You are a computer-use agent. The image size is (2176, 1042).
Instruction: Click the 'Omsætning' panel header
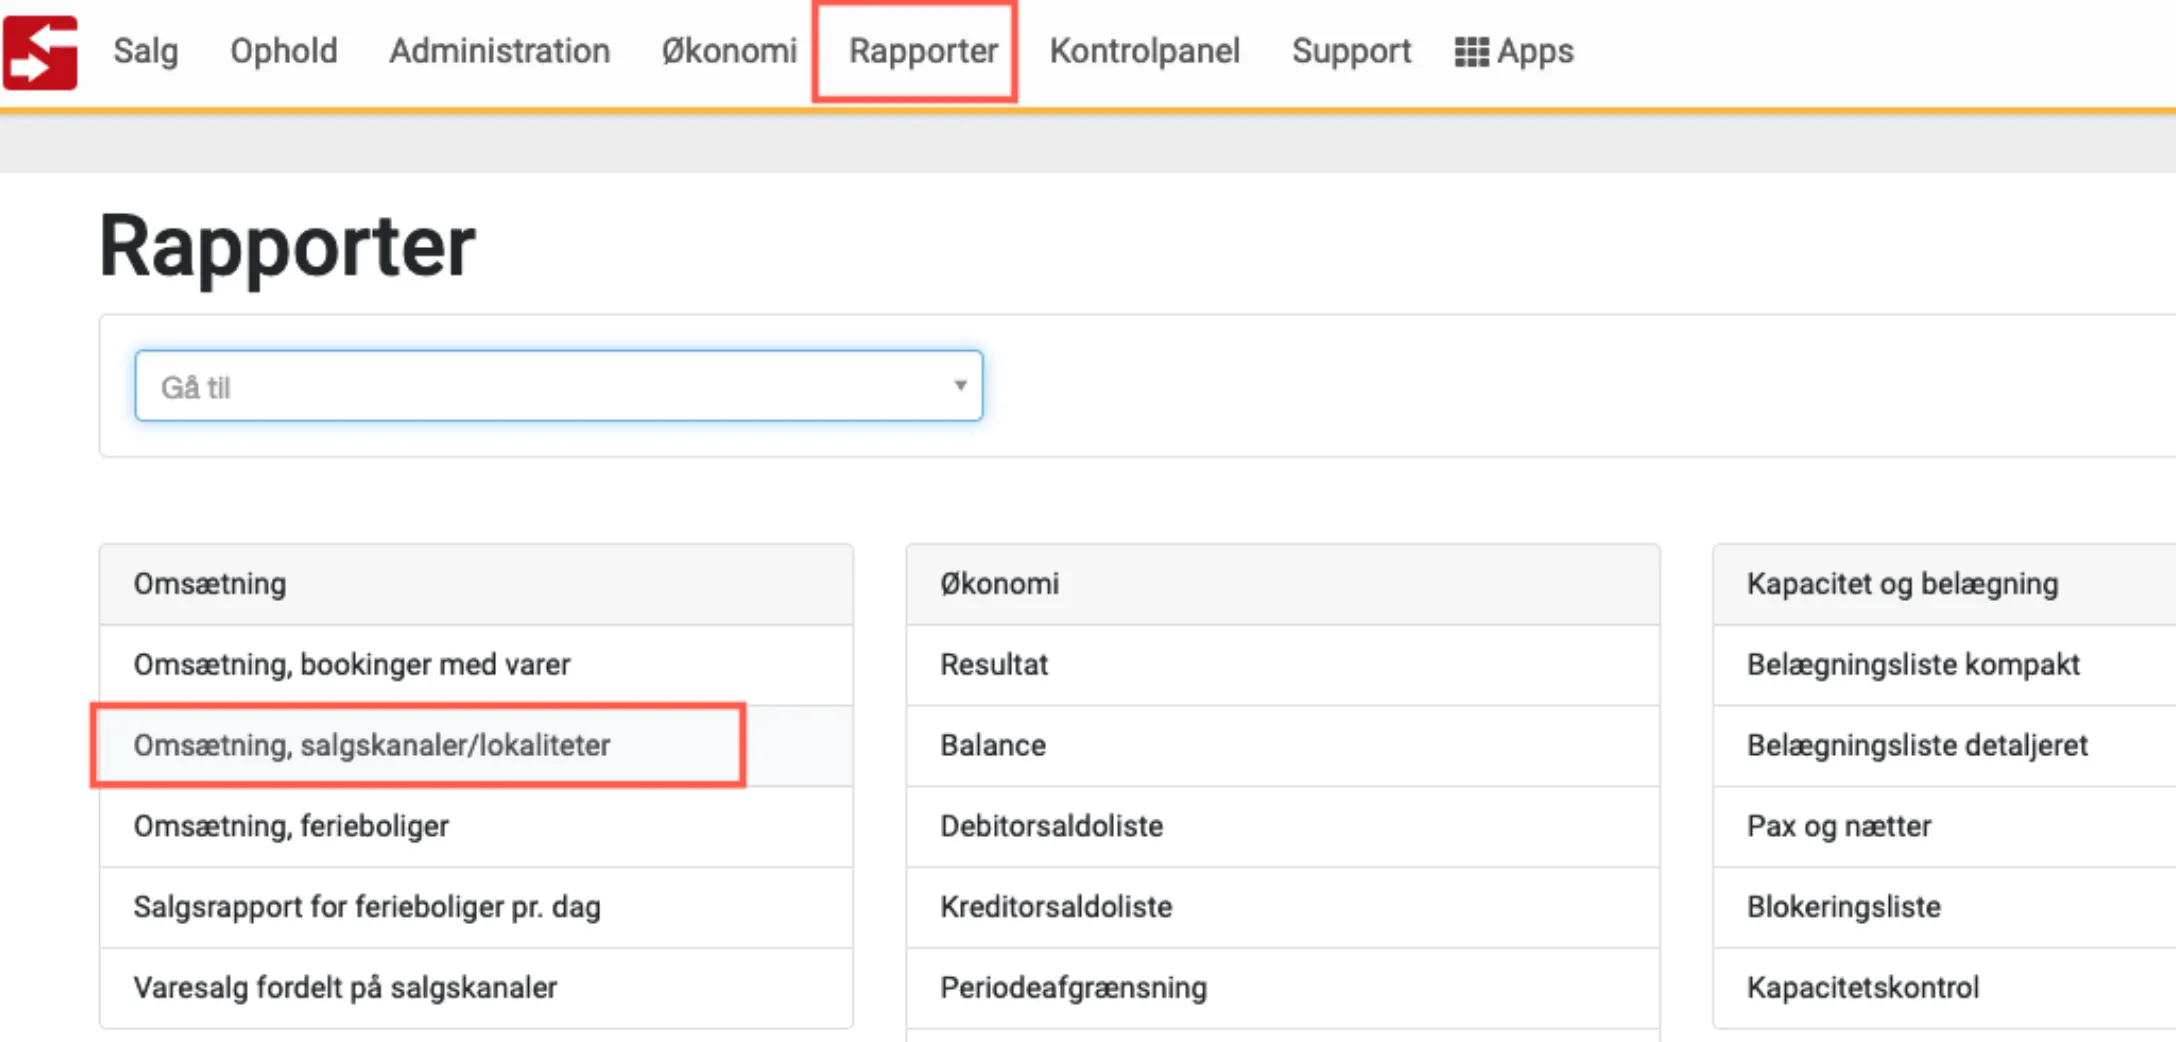476,584
